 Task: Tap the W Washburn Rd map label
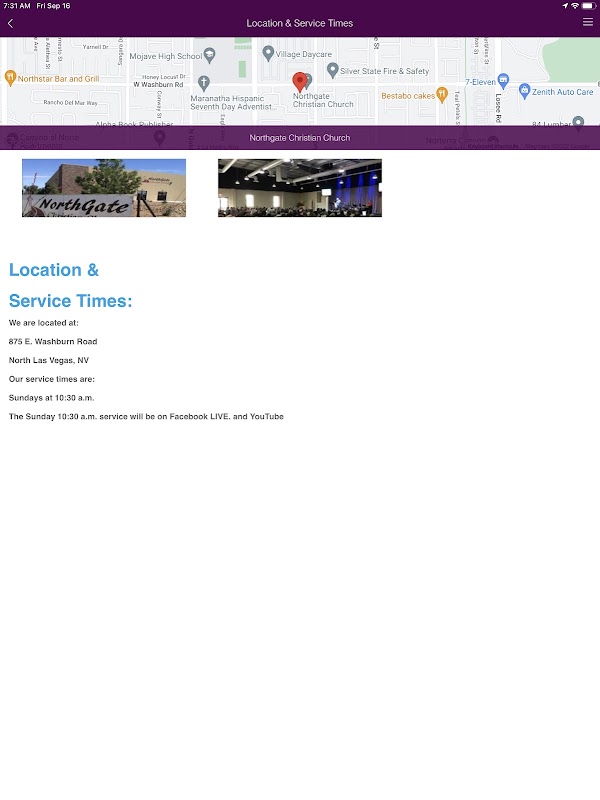[158, 85]
